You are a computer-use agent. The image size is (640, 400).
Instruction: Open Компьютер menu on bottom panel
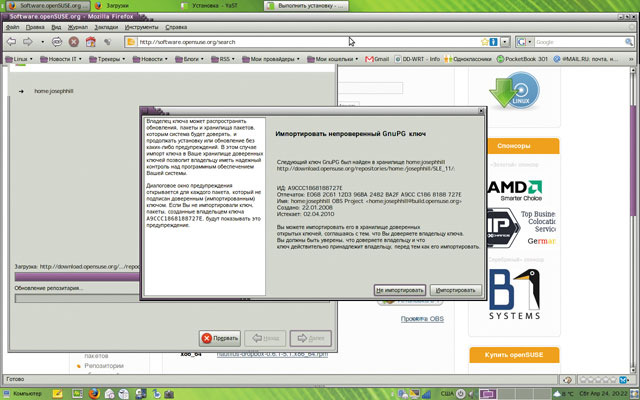(x=22, y=393)
